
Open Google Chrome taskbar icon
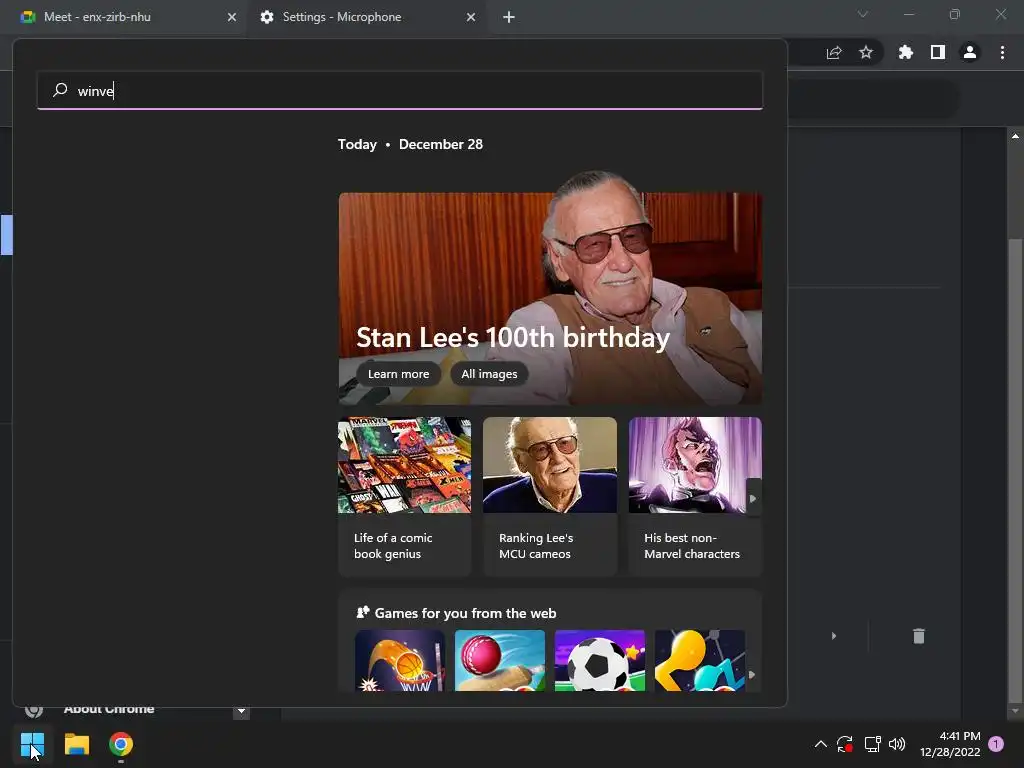121,744
